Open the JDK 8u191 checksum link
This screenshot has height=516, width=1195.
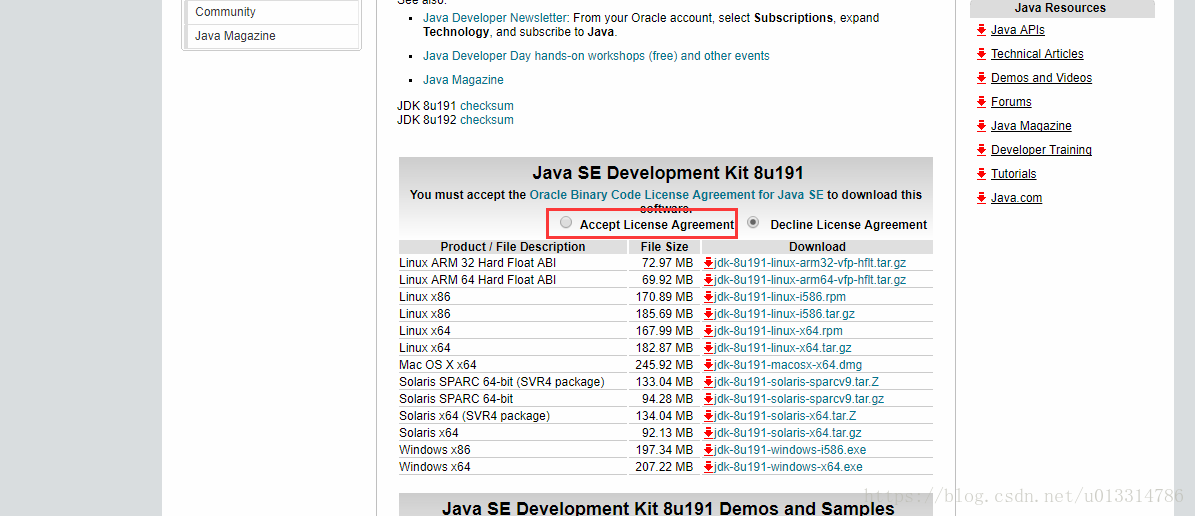486,106
